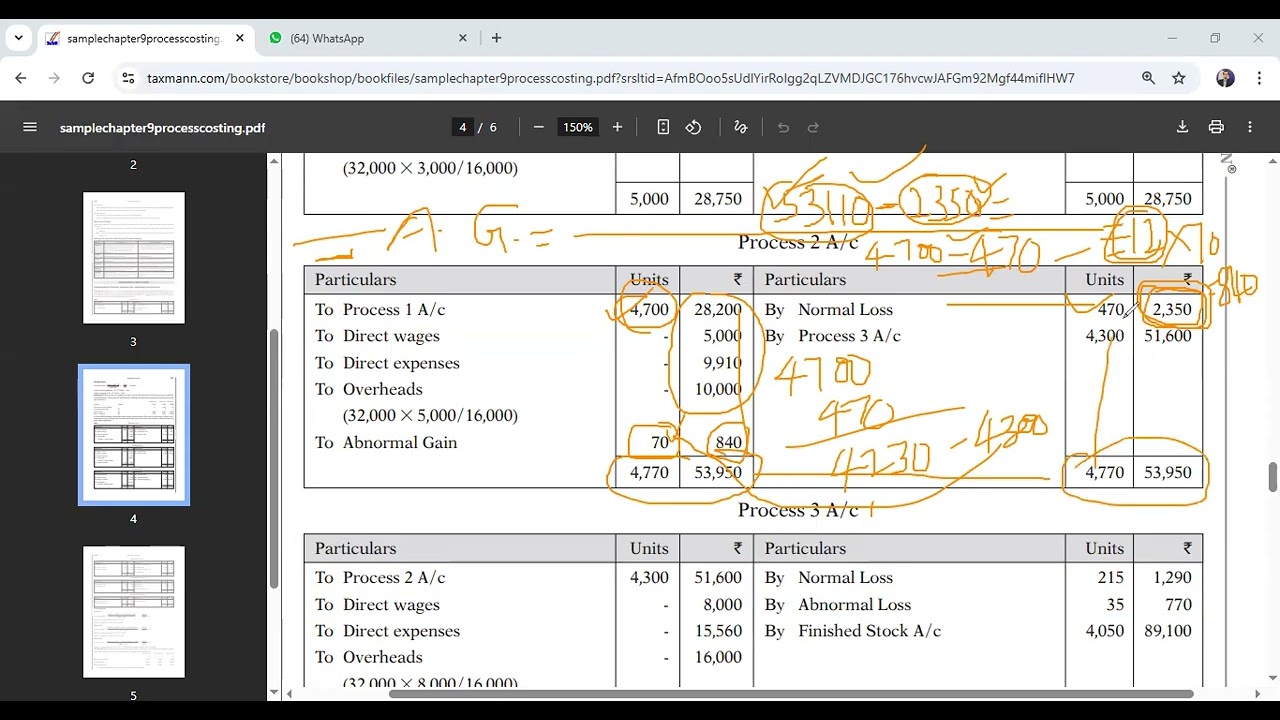Click the '(32,000 × 3,000/16,000)' text
This screenshot has height=720, width=1280.
(x=430, y=168)
